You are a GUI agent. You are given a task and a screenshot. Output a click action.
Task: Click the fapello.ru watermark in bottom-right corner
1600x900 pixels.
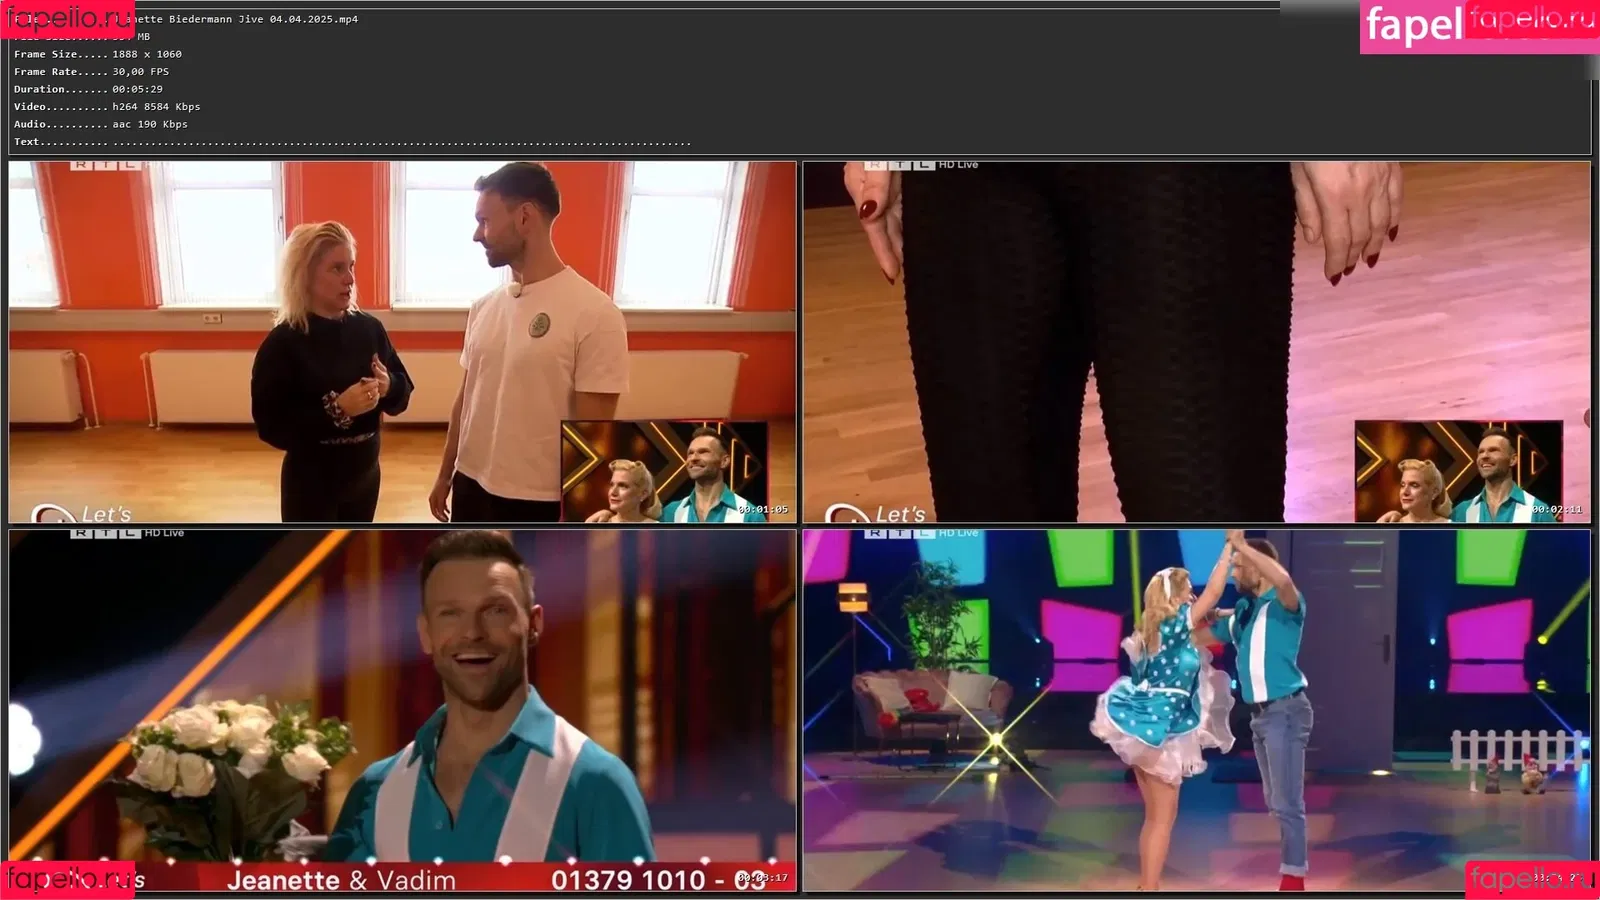click(1530, 879)
